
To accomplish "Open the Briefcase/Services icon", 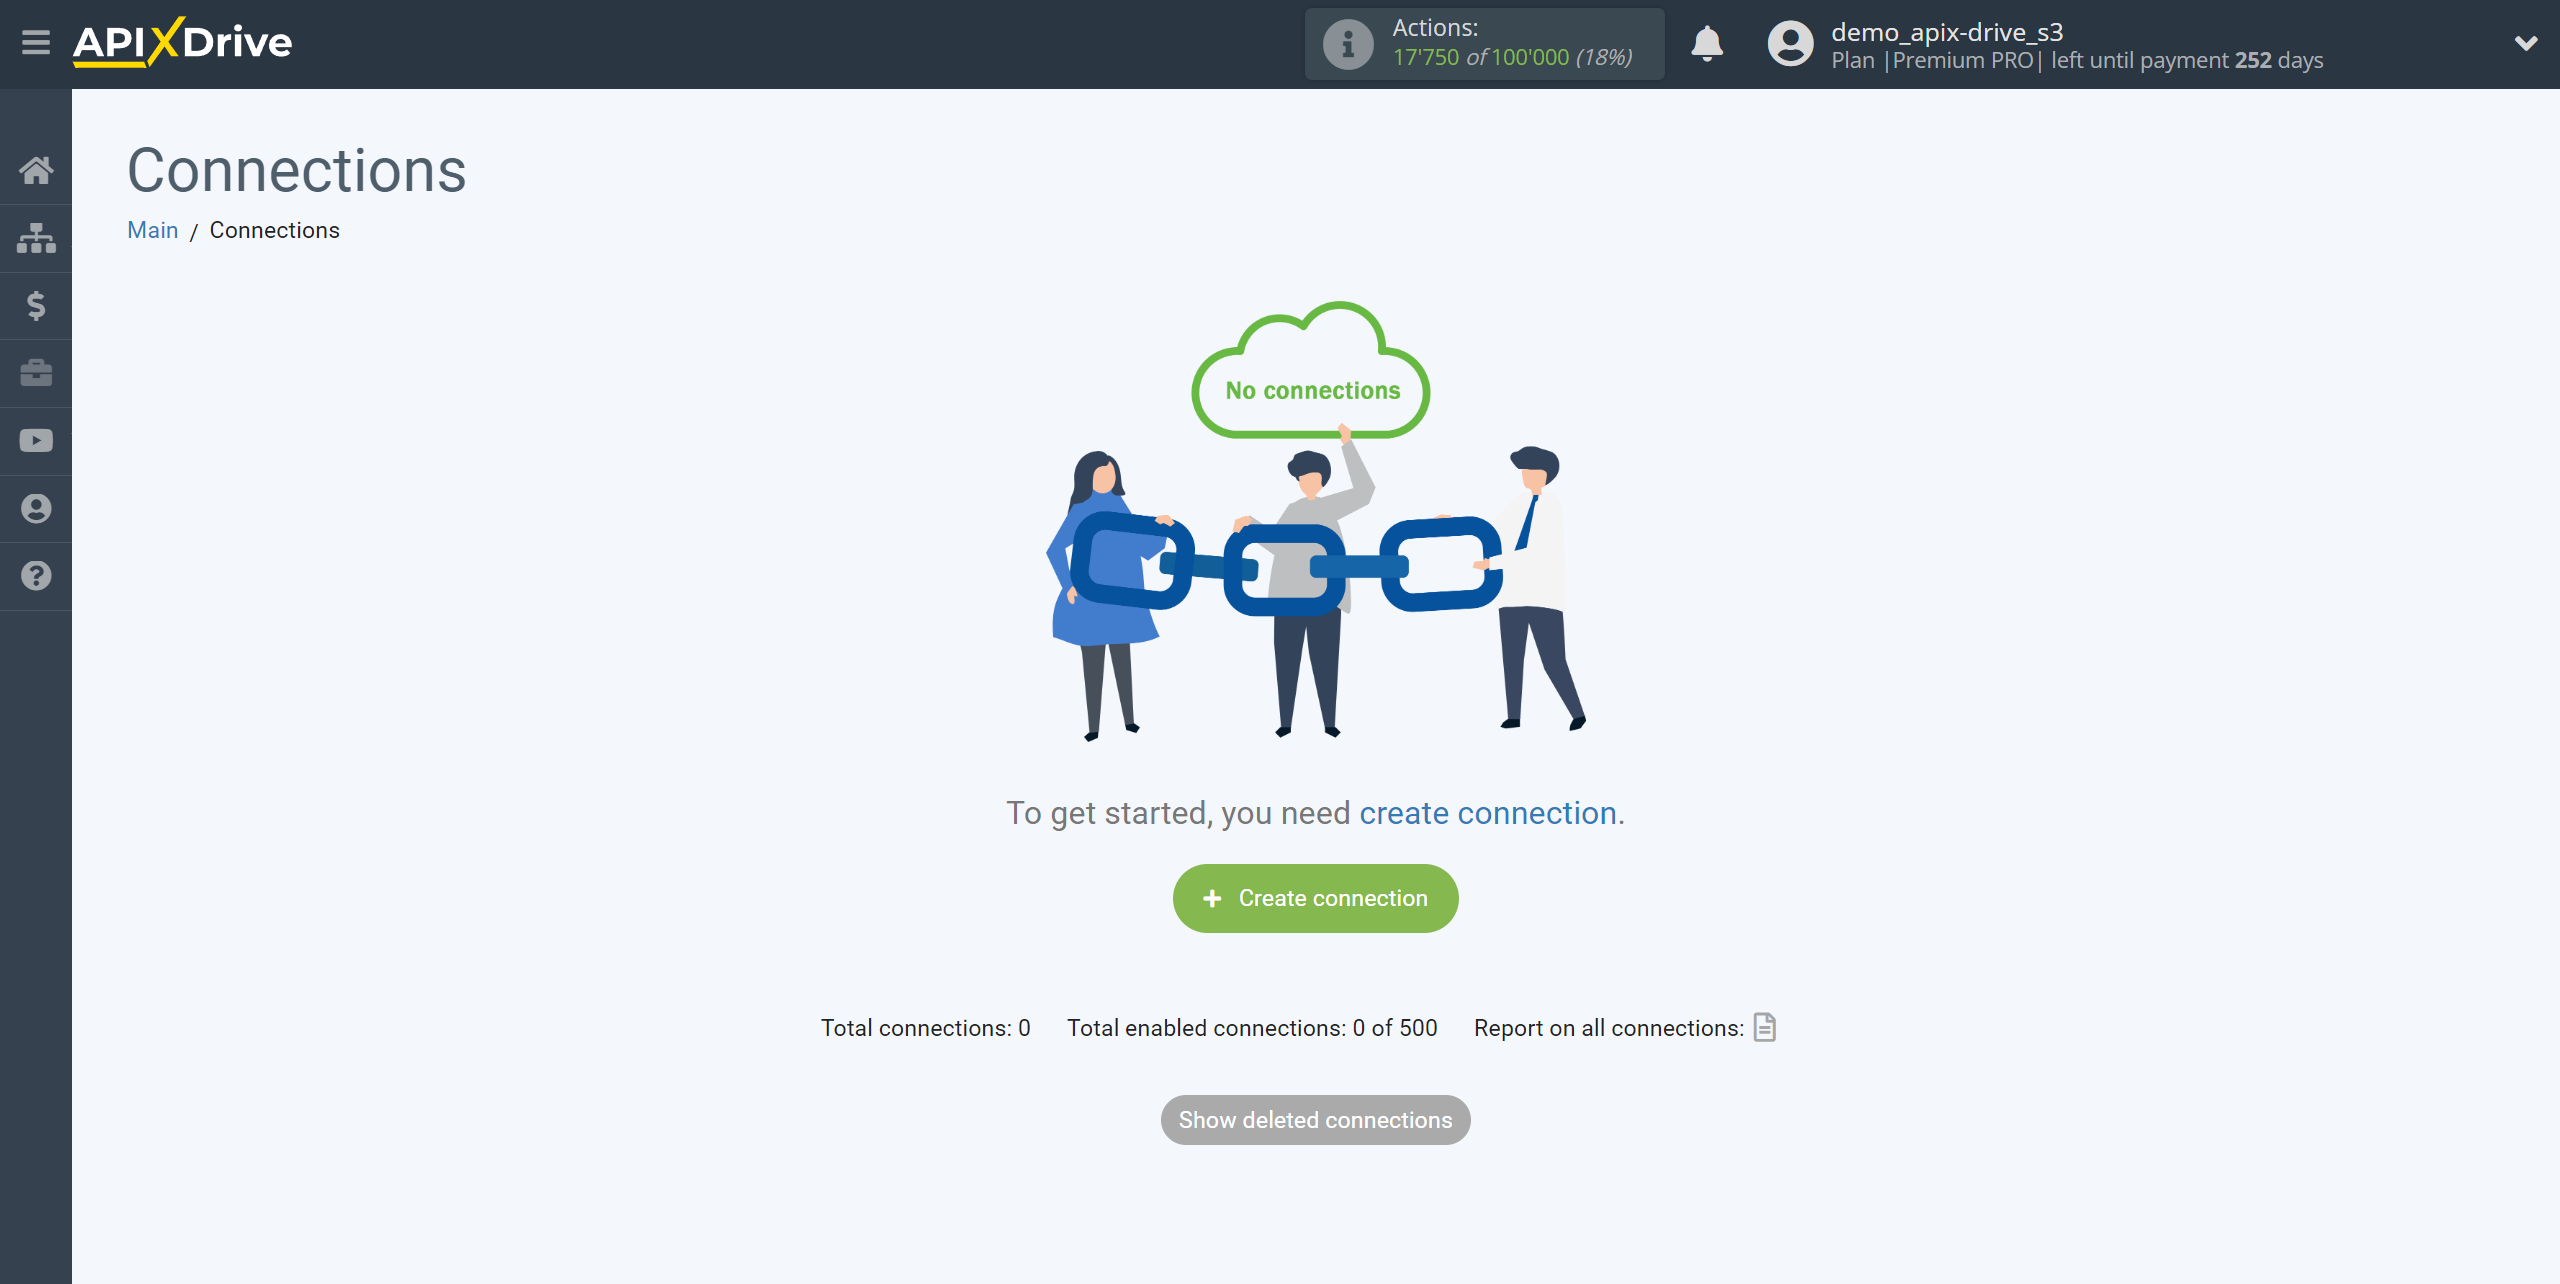I will (36, 372).
